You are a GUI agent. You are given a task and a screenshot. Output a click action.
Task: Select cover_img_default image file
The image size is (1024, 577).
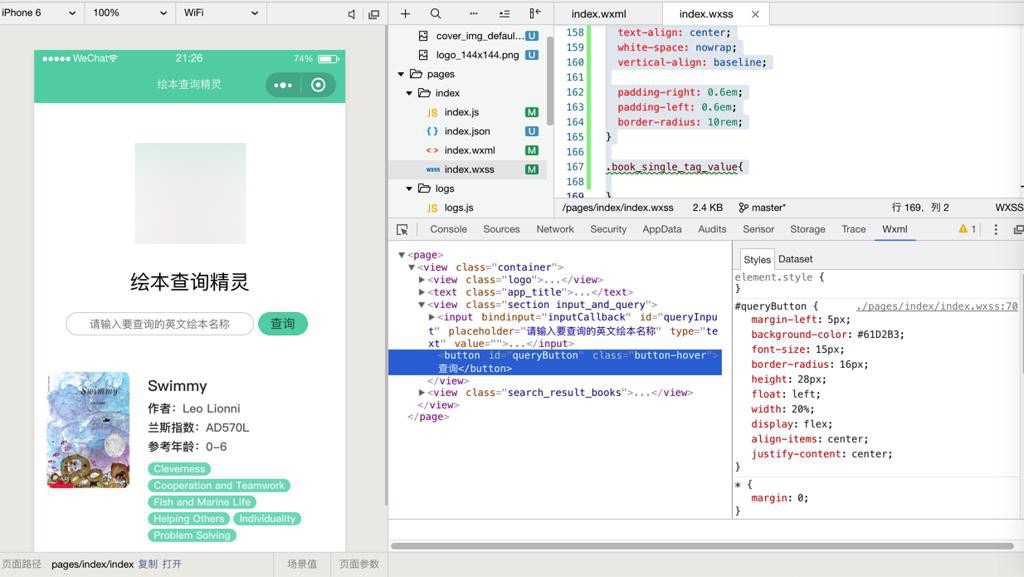tap(479, 36)
